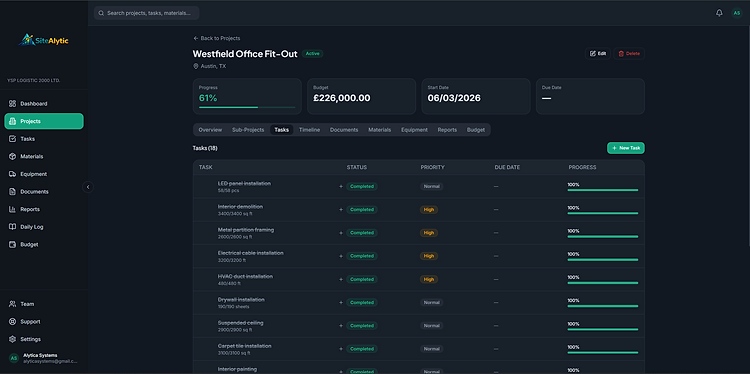Open Dashboard in the left sidebar
750x374 pixels.
tap(44, 104)
